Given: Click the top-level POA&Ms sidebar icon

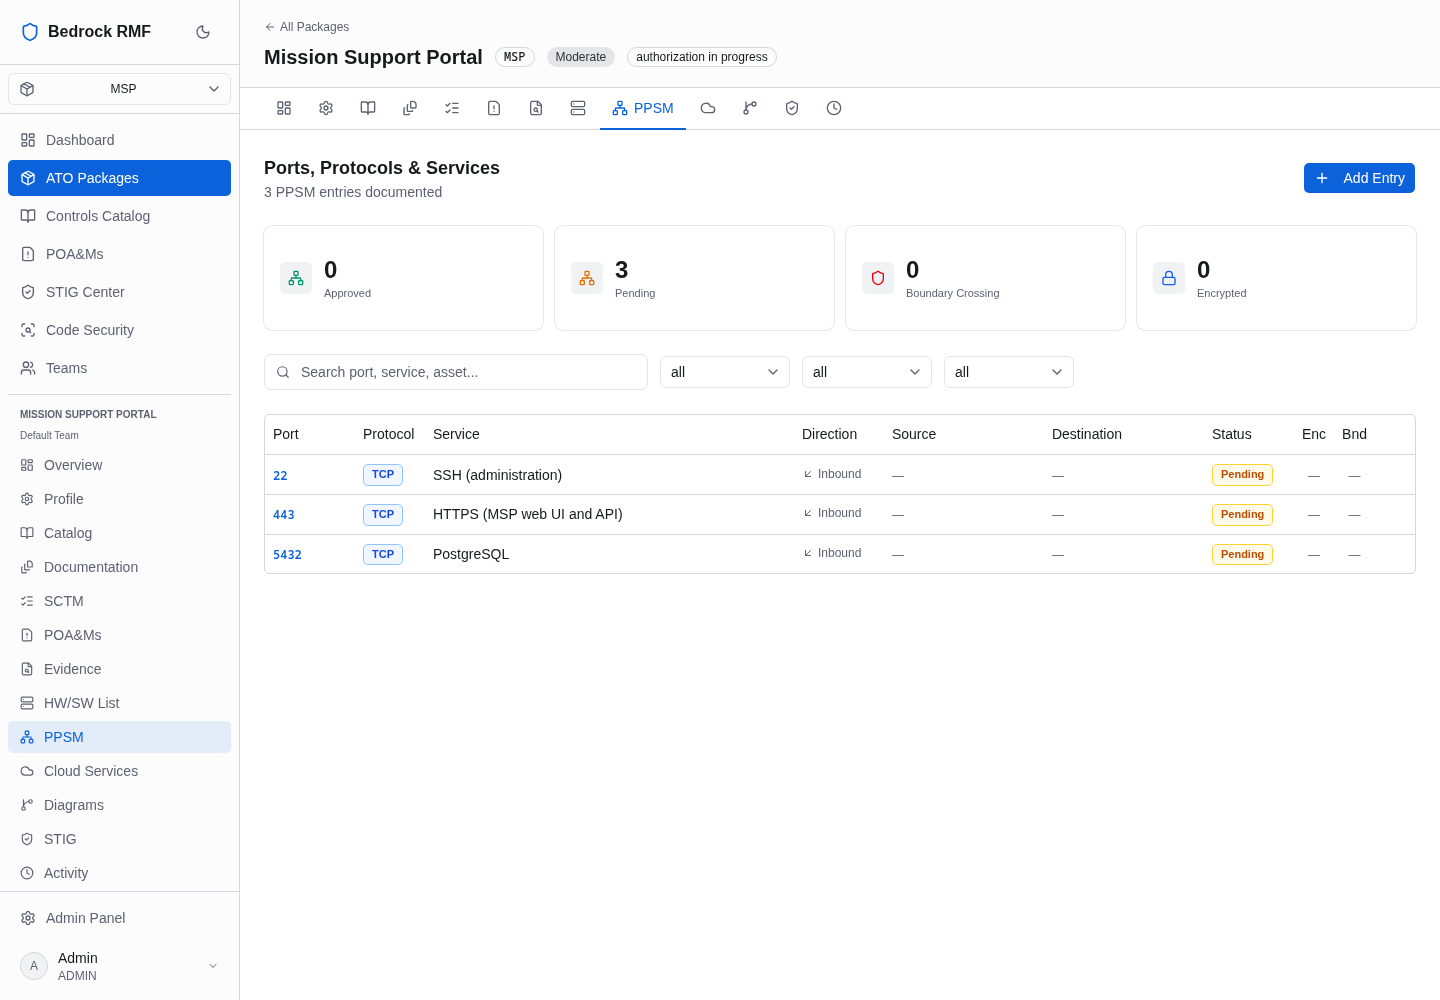Looking at the screenshot, I should click(x=28, y=254).
